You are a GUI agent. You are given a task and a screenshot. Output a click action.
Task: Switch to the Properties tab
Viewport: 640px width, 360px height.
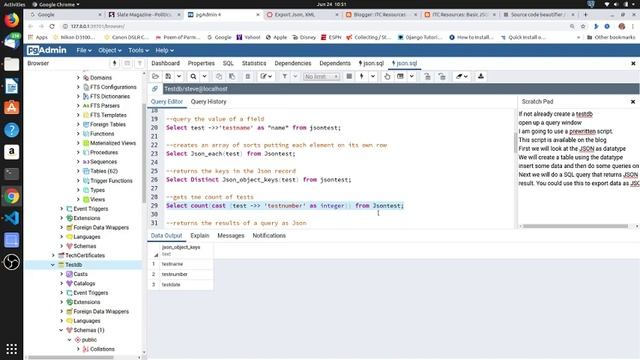pos(201,63)
